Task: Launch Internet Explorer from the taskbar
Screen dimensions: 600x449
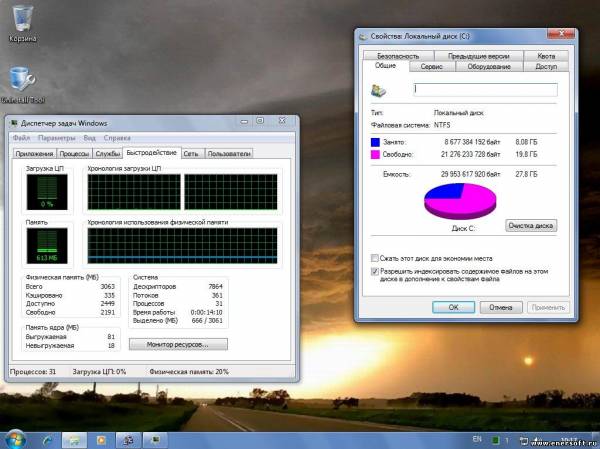Action: (48, 441)
